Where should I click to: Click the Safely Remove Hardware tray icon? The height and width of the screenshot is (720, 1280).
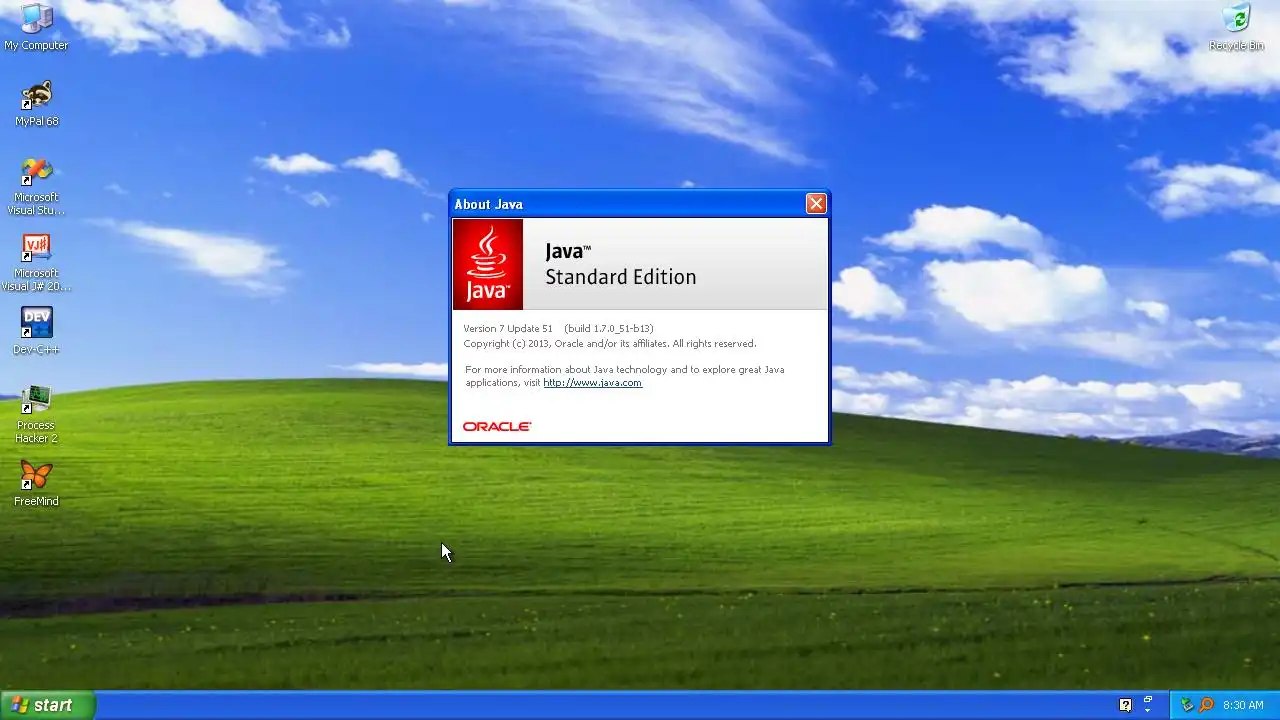point(1187,704)
